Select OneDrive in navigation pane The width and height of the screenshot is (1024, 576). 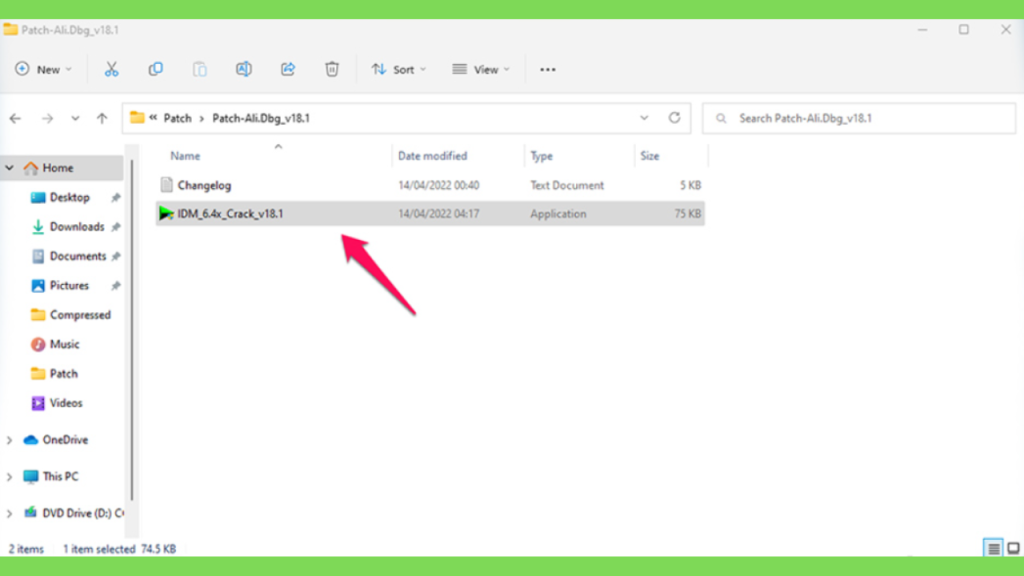click(65, 440)
